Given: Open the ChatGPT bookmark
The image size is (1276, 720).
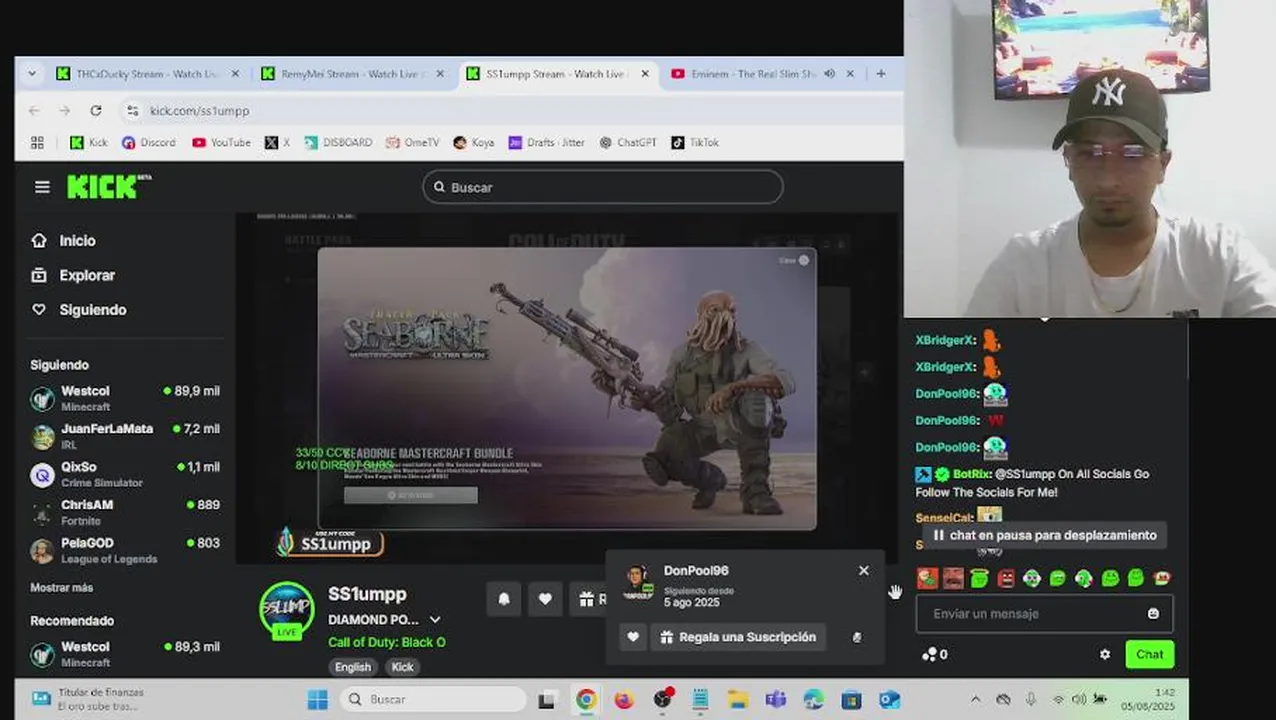Looking at the screenshot, I should tap(627, 143).
